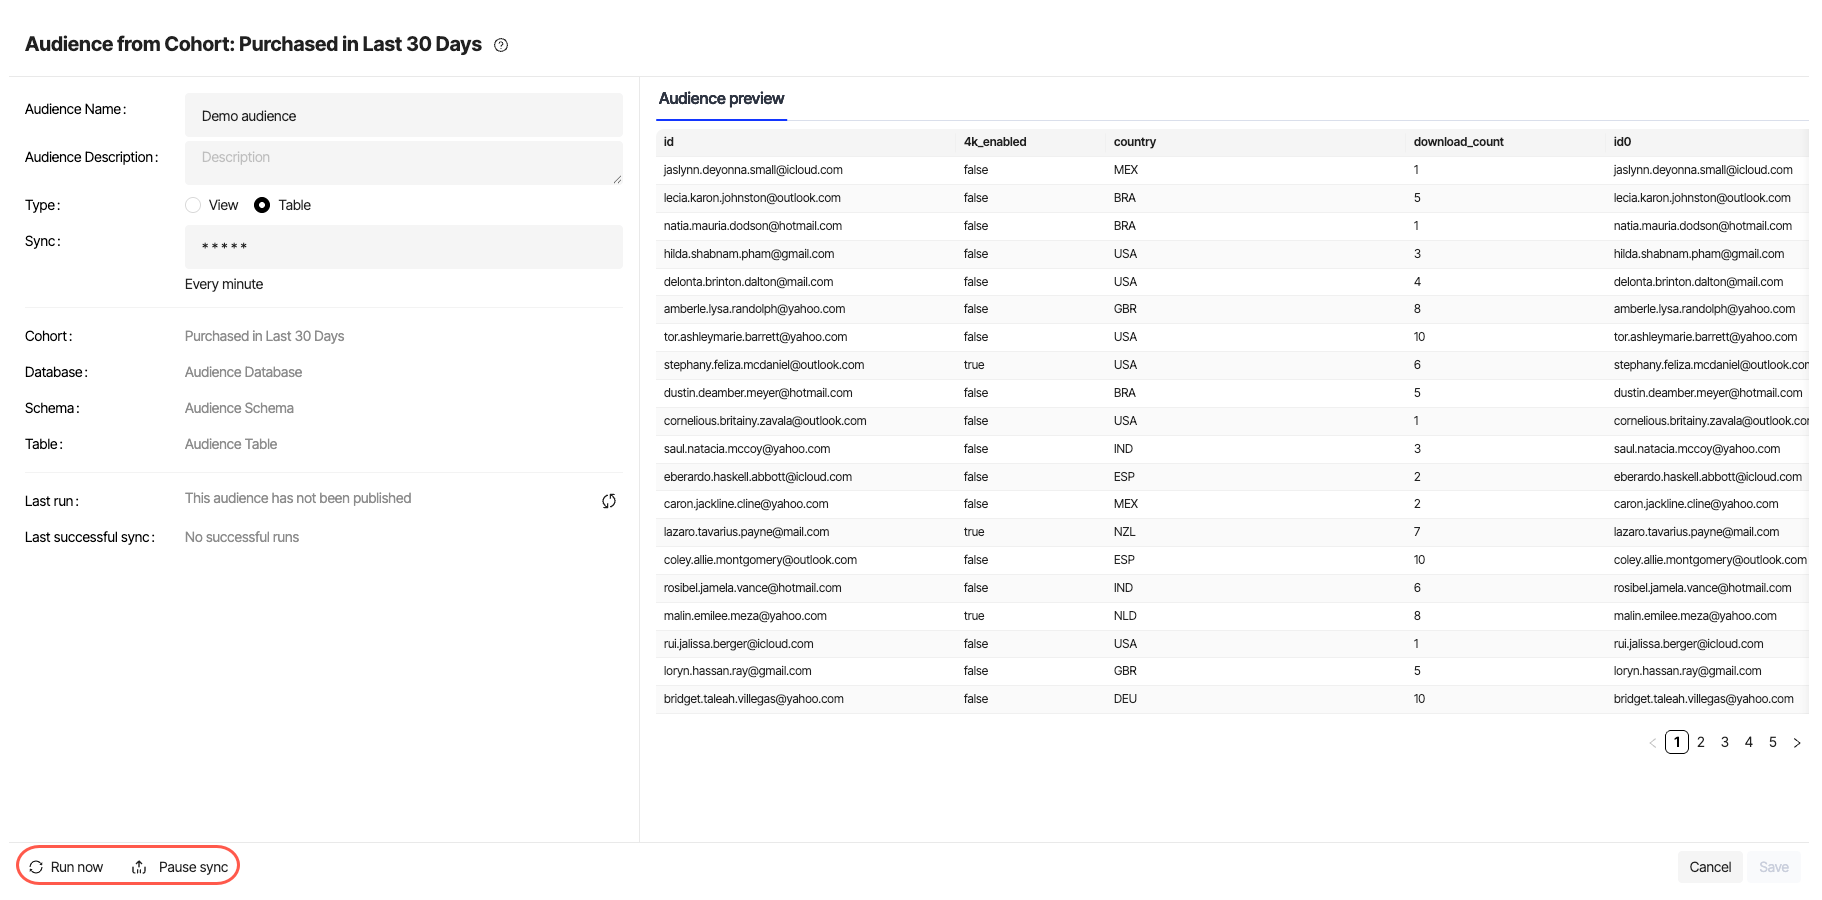Click the 4k_enabled column header

point(994,142)
